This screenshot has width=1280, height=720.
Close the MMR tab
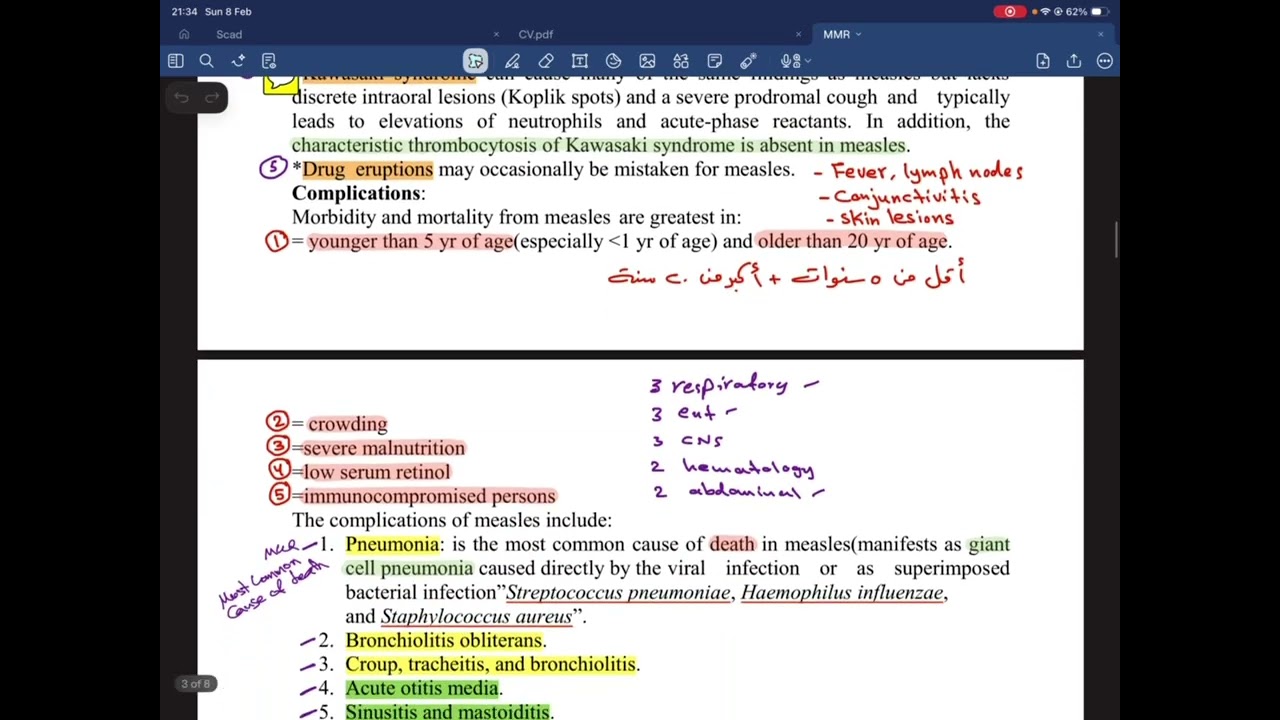[1100, 34]
